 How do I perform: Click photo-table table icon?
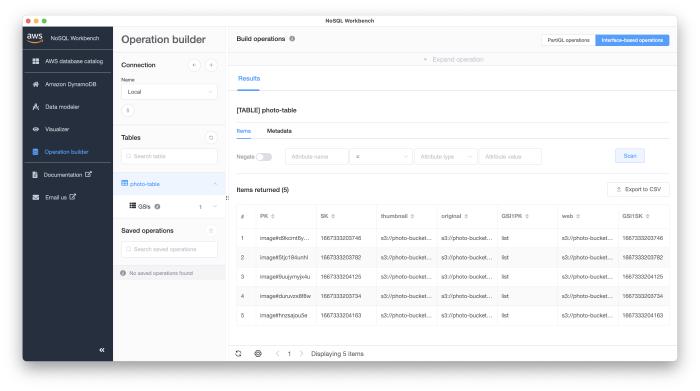point(125,183)
